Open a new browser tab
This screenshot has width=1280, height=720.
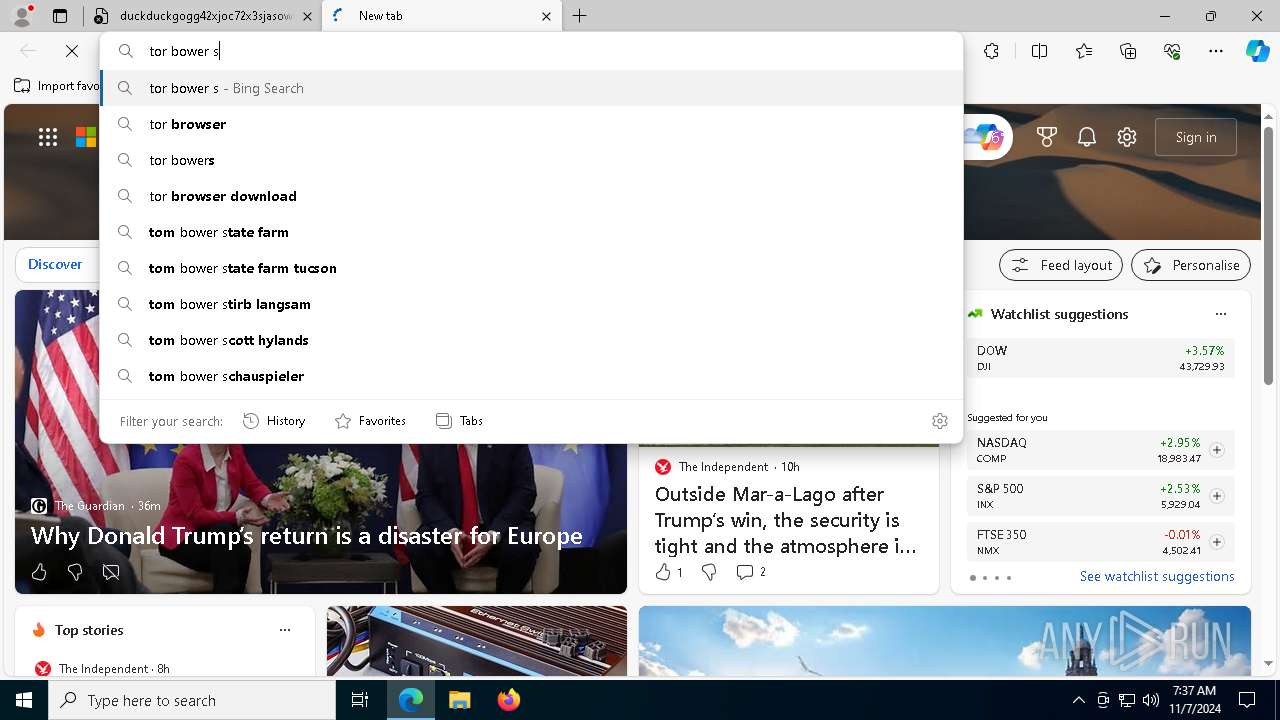point(580,16)
